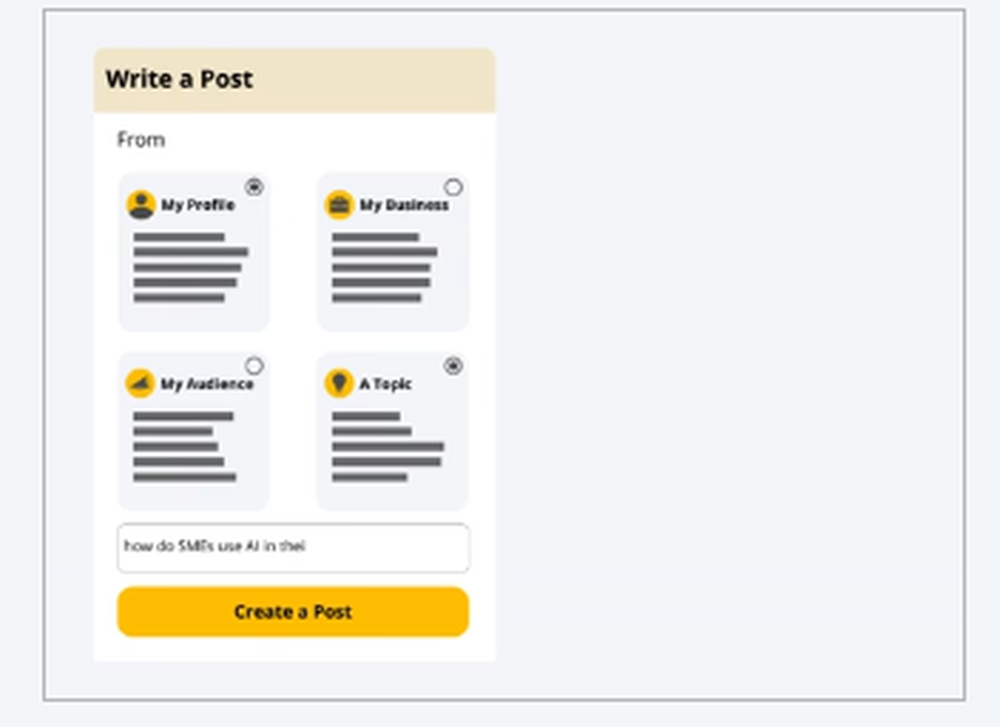The height and width of the screenshot is (727, 1000).
Task: Select the My Profile radio button
Action: (254, 187)
